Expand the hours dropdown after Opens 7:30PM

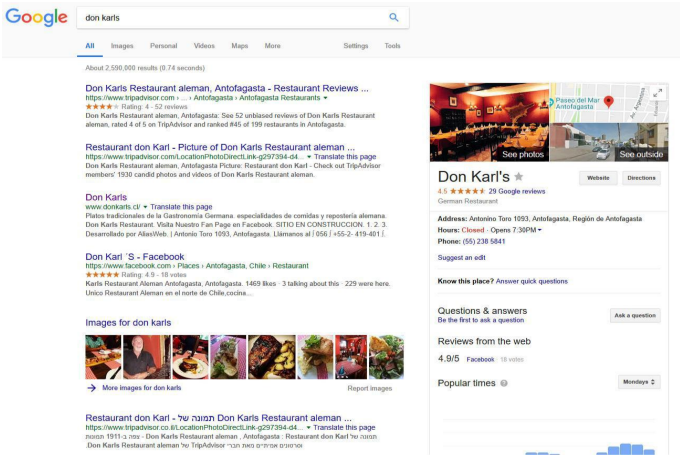pyautogui.click(x=540, y=230)
